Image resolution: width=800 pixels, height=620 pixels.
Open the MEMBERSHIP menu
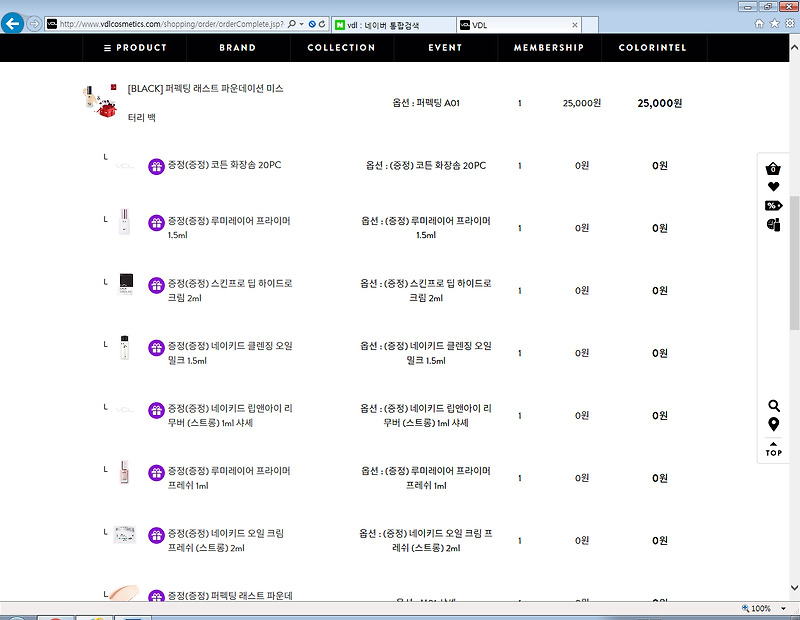point(548,47)
